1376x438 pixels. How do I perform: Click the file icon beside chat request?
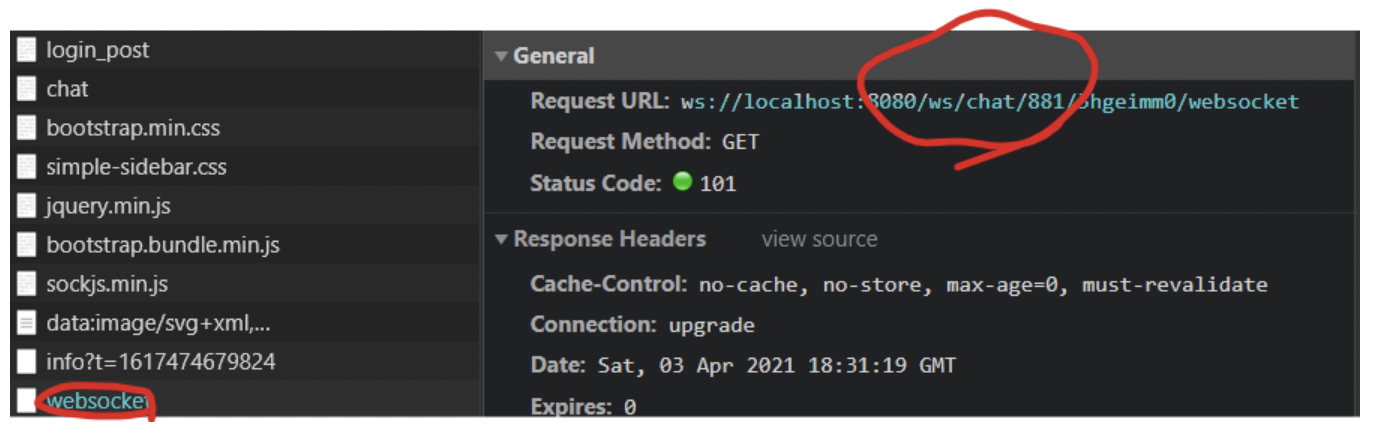[27, 89]
